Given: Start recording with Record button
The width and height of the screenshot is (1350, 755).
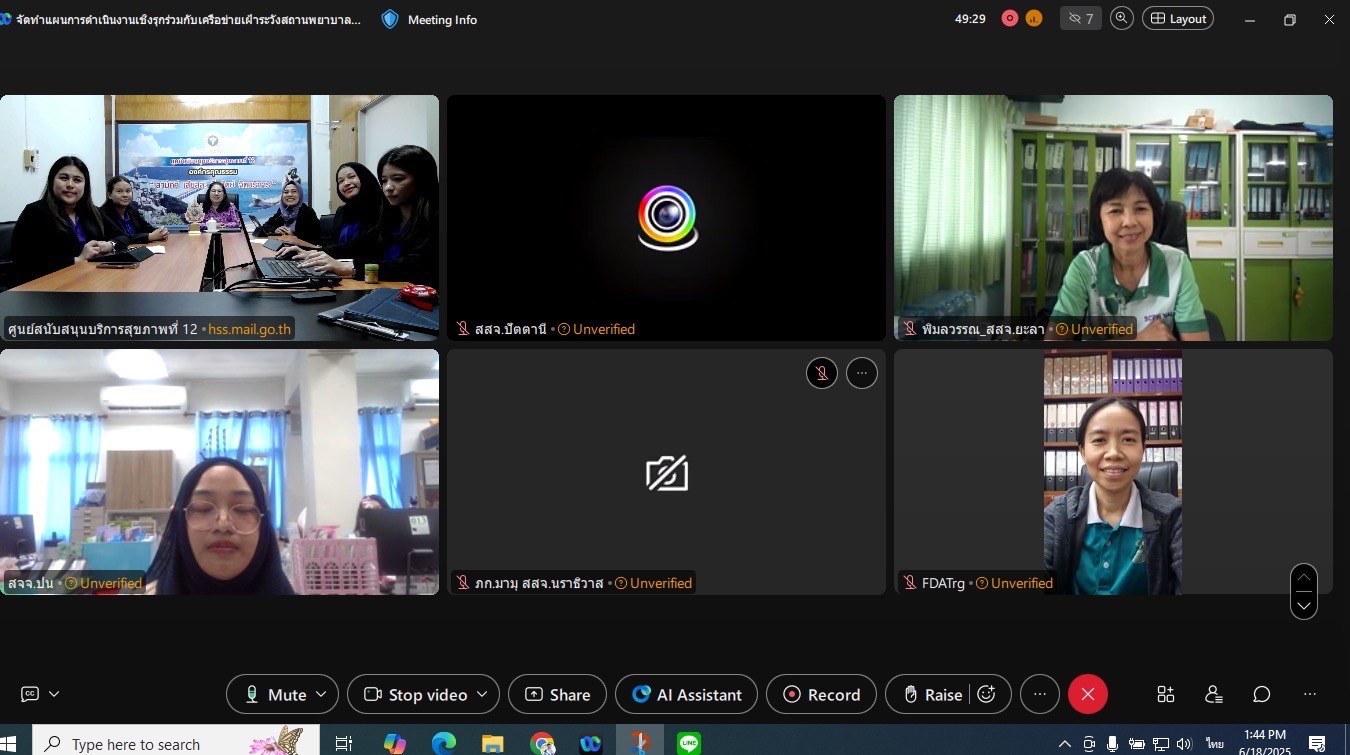Looking at the screenshot, I should [821, 694].
